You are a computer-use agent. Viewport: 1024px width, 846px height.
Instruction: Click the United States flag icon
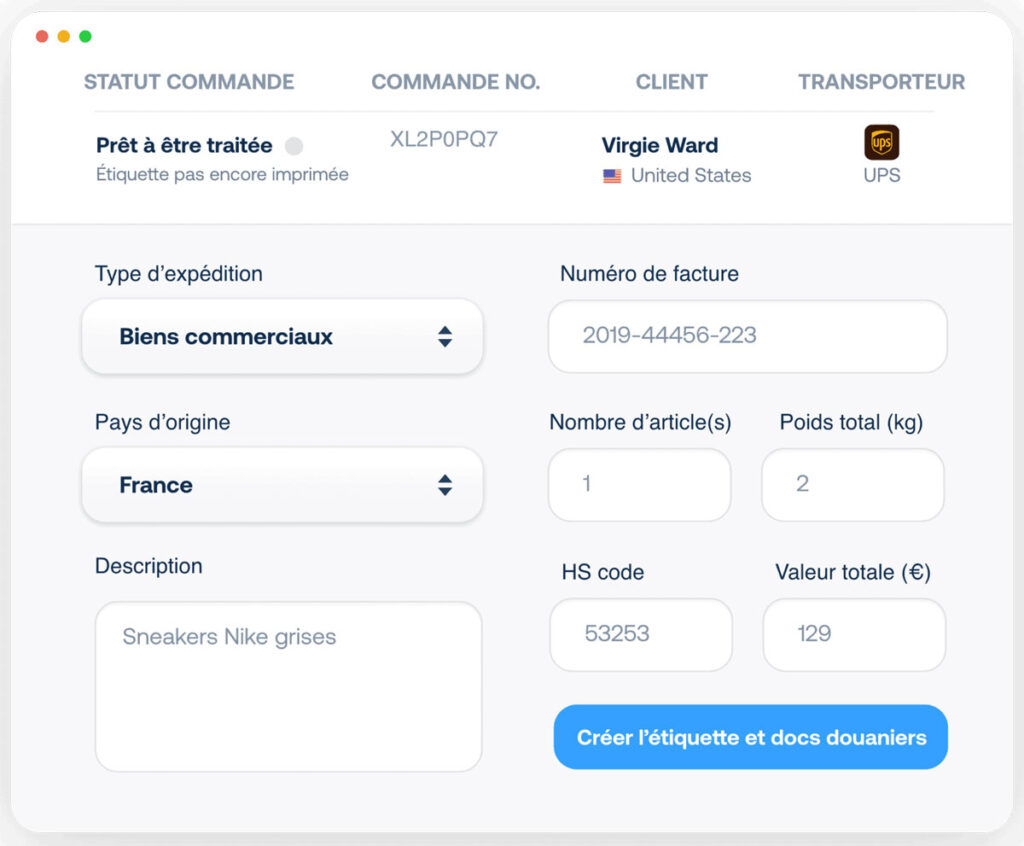tap(611, 176)
